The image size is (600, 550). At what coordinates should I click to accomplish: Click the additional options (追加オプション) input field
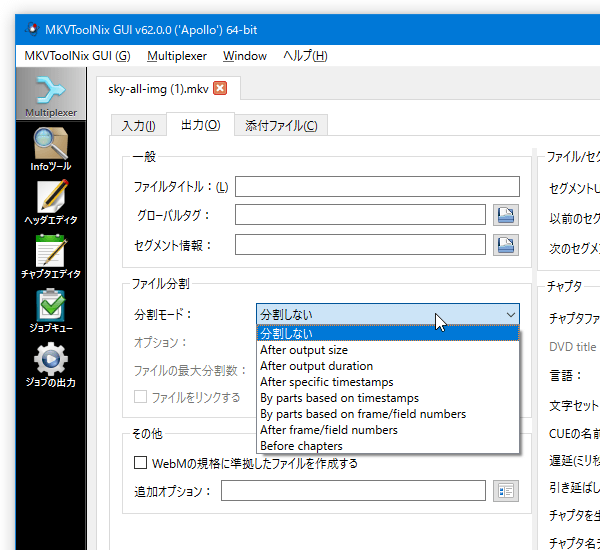click(x=353, y=491)
